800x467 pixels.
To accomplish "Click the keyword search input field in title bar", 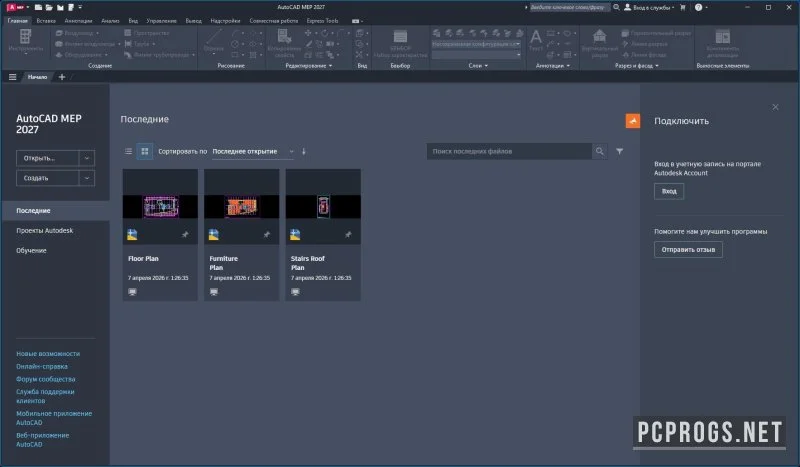I will [x=569, y=7].
